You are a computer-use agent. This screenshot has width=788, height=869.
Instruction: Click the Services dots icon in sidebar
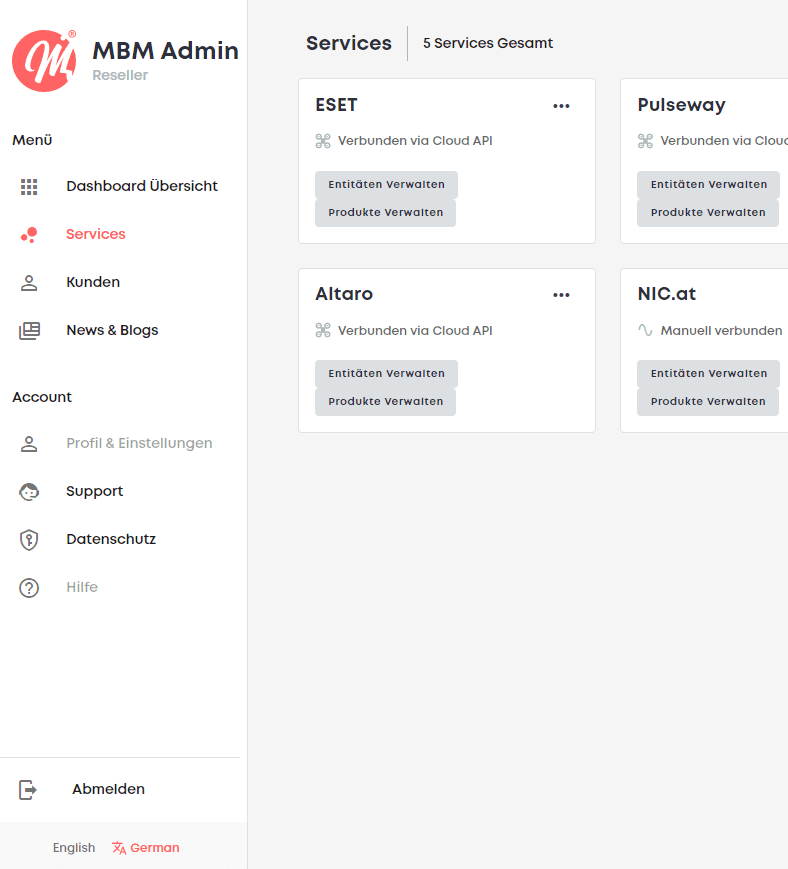29,235
